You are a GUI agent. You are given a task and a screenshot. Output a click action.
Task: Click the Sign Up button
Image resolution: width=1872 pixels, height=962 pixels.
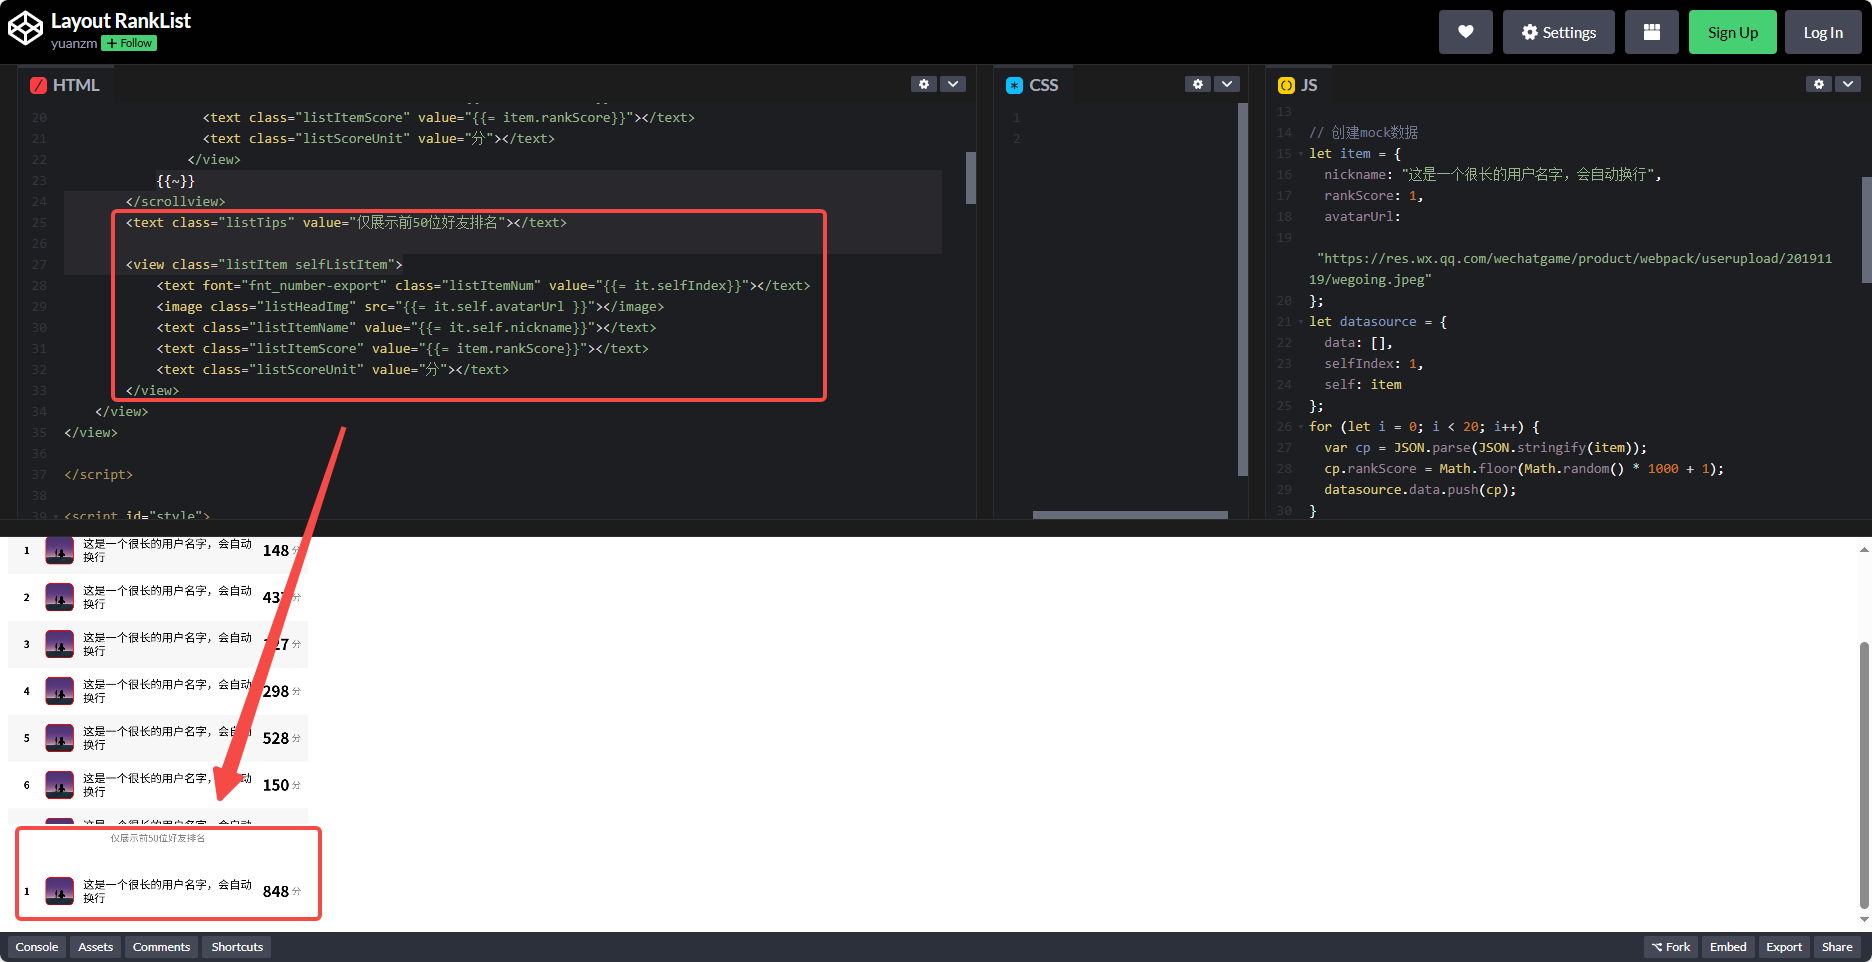[1732, 32]
